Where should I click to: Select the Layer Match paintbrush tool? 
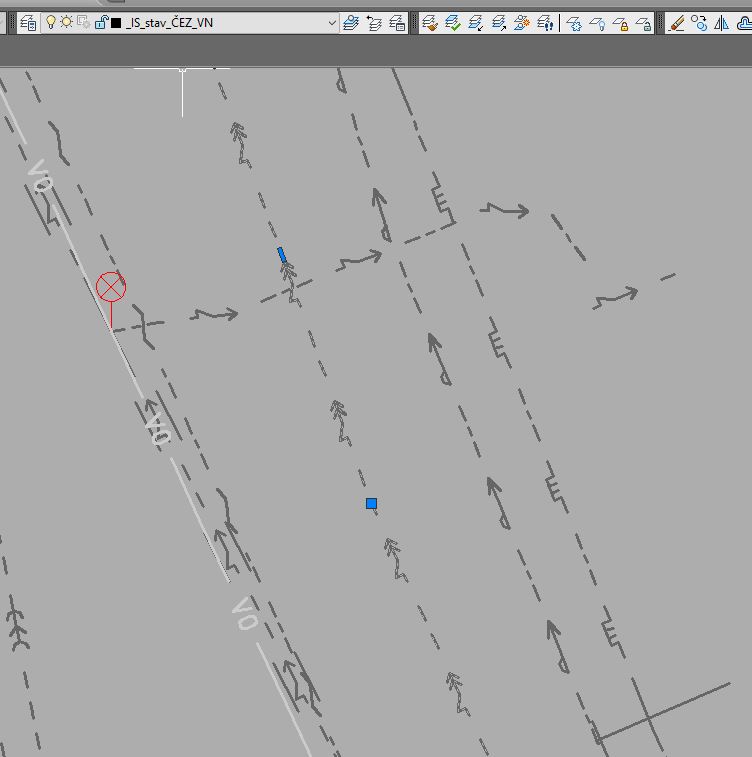pos(430,23)
